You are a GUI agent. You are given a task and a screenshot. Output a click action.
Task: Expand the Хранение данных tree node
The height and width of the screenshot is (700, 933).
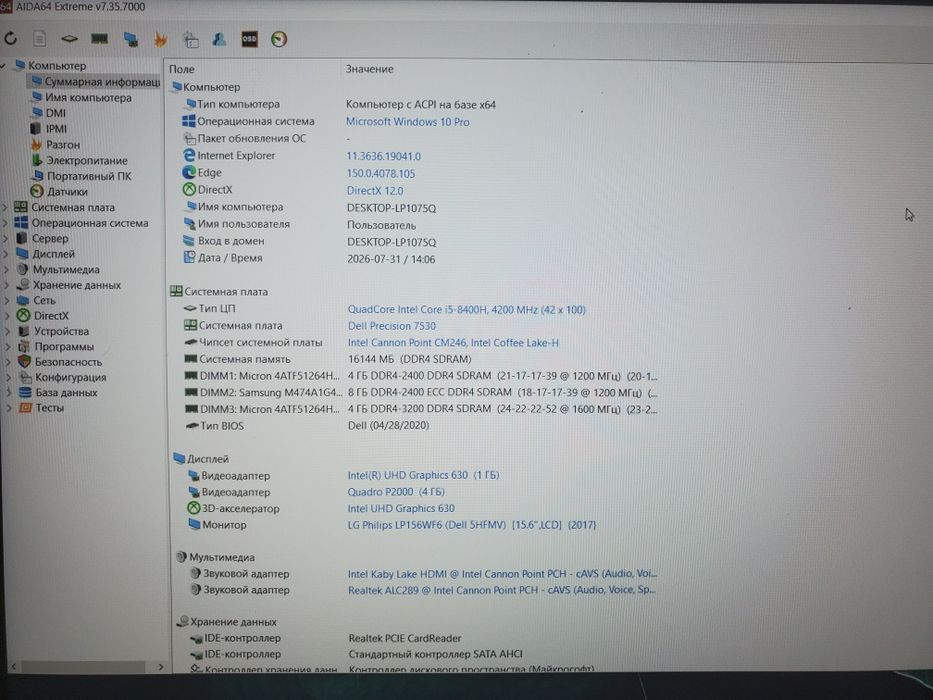[x=6, y=285]
